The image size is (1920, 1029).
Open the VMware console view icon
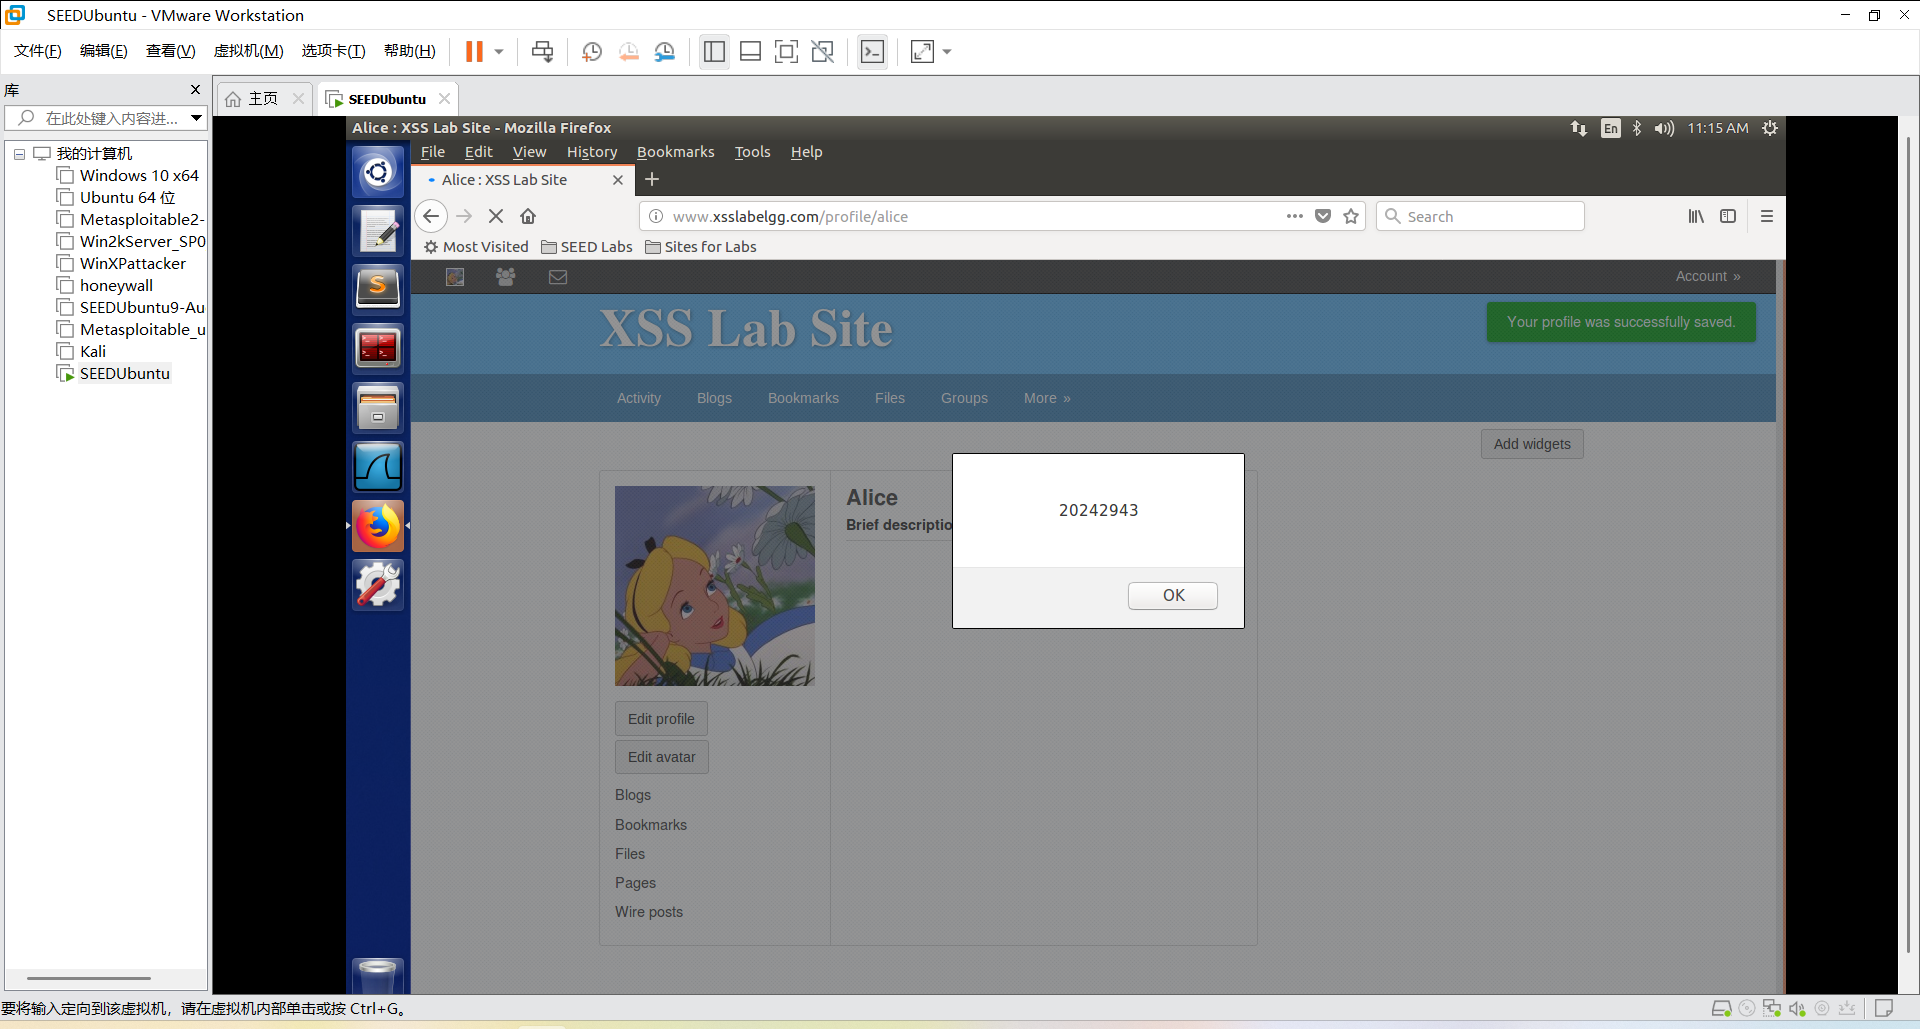click(872, 51)
